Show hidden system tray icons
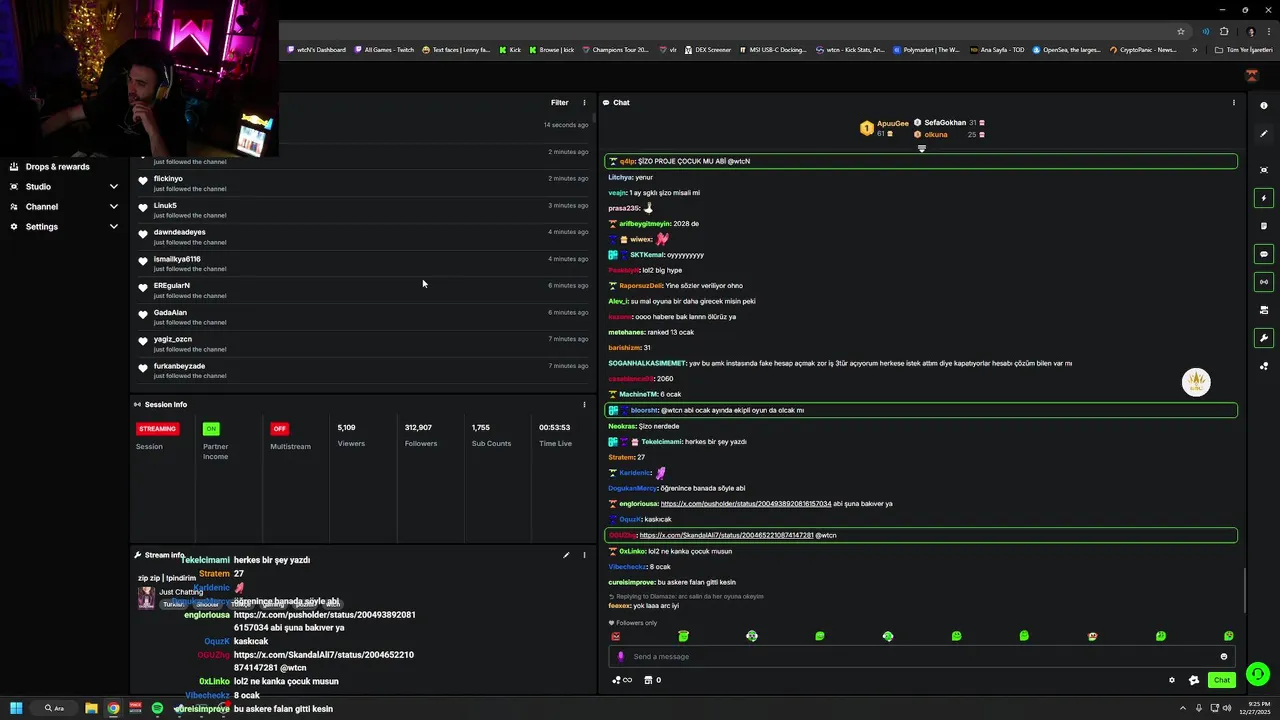 point(1183,708)
